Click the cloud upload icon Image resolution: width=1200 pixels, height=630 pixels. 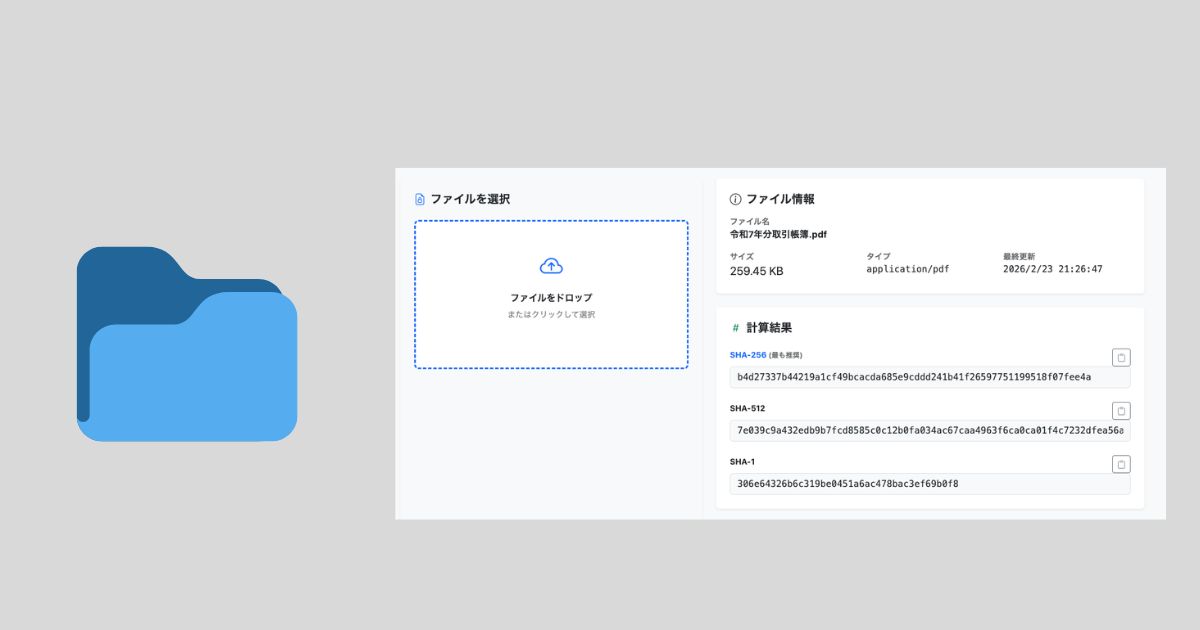[551, 266]
